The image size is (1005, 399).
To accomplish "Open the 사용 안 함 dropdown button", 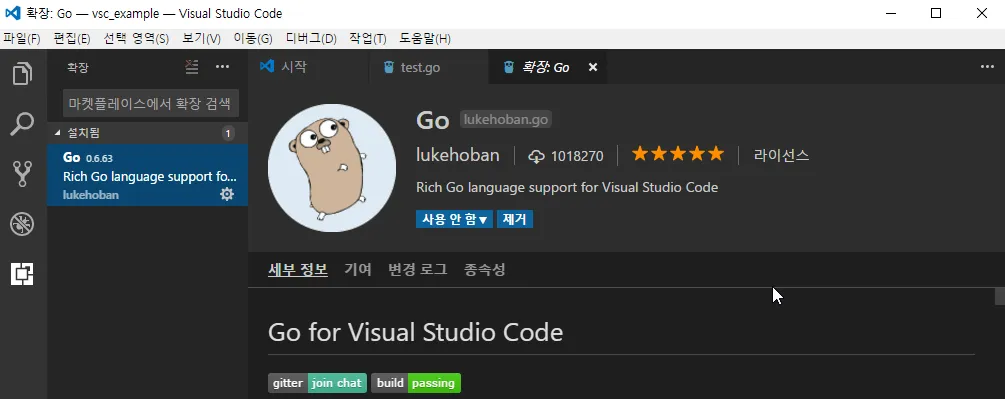I will click(454, 219).
